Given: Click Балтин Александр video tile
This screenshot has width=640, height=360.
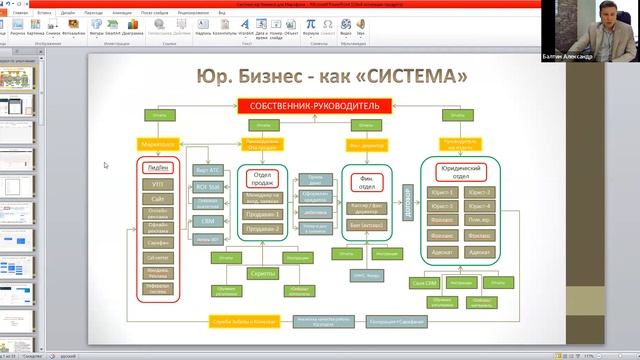Looking at the screenshot, I should (590, 31).
